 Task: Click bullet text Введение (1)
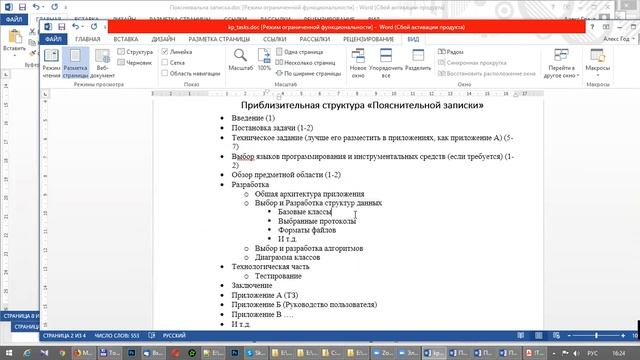253,118
